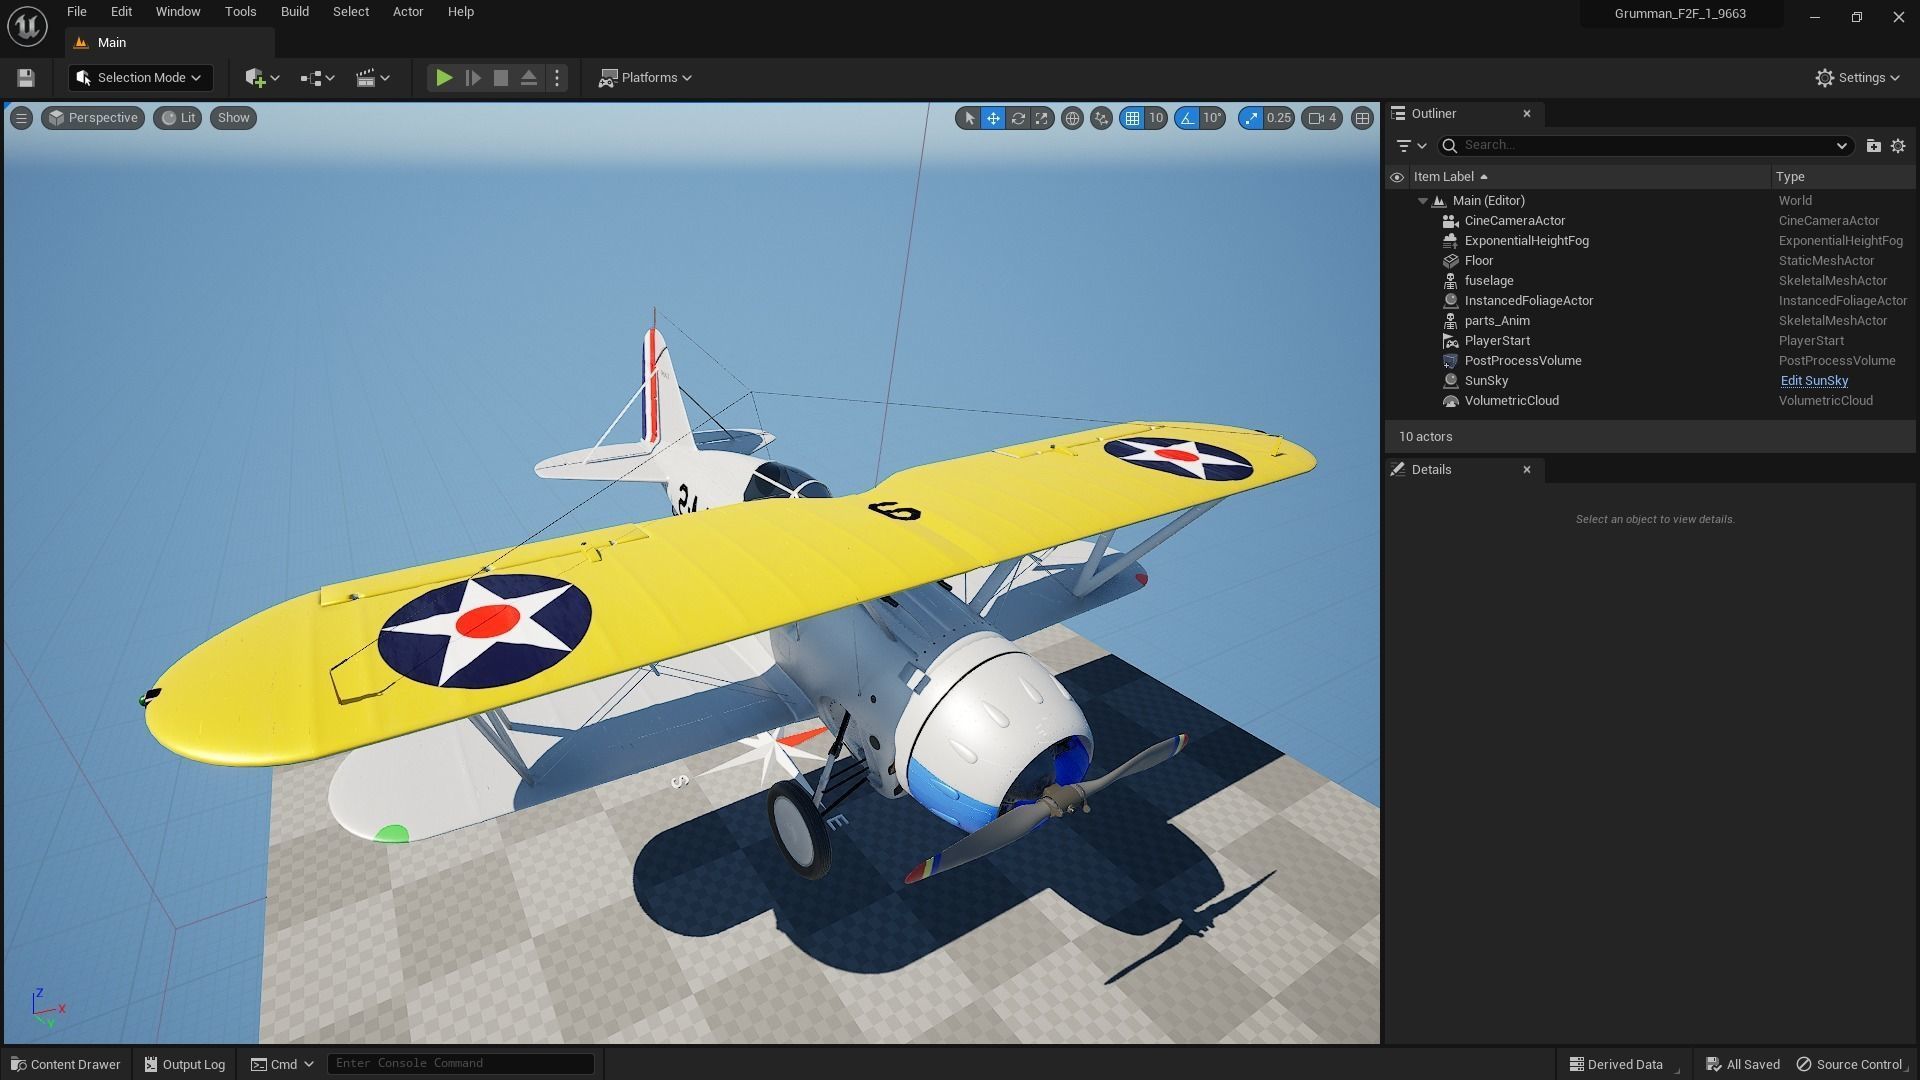Screen dimensions: 1920x1080
Task: Activate the Scale gizmo tool
Action: pos(1042,118)
